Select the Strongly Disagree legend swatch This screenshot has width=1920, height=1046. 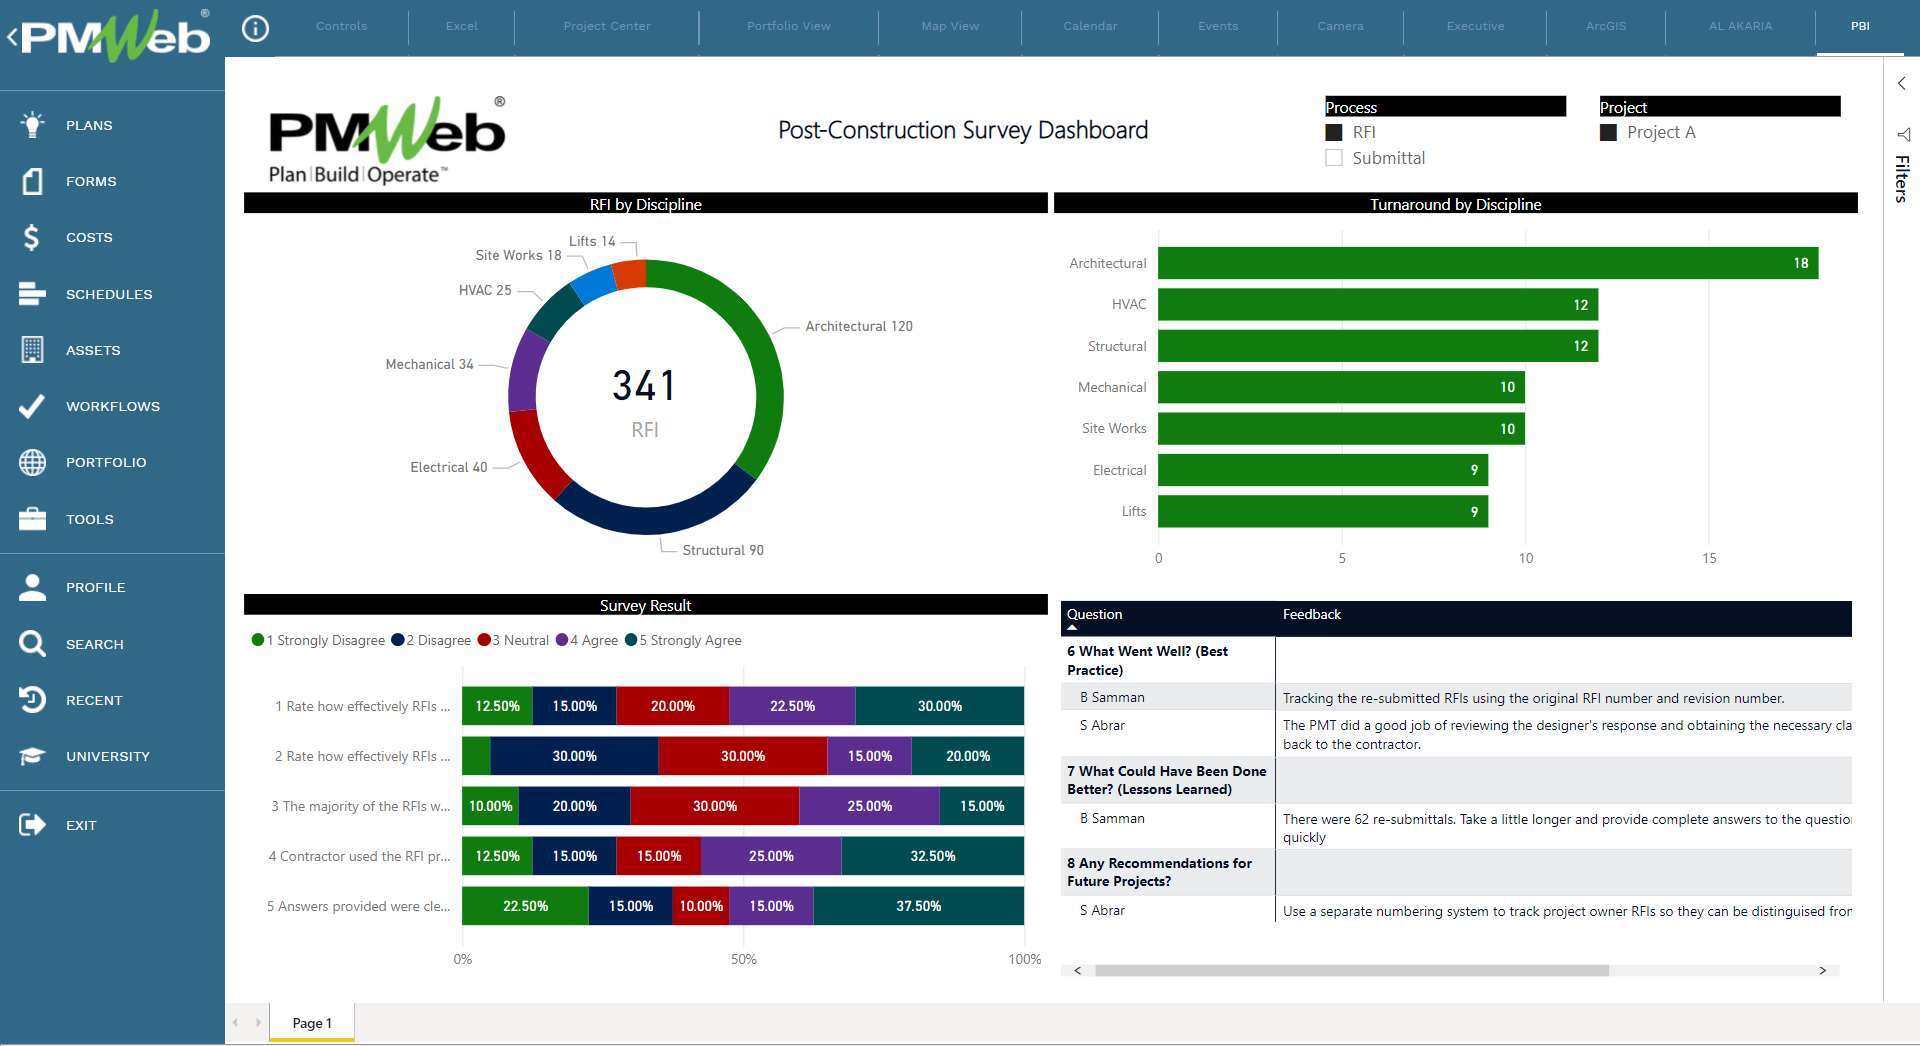click(x=257, y=640)
